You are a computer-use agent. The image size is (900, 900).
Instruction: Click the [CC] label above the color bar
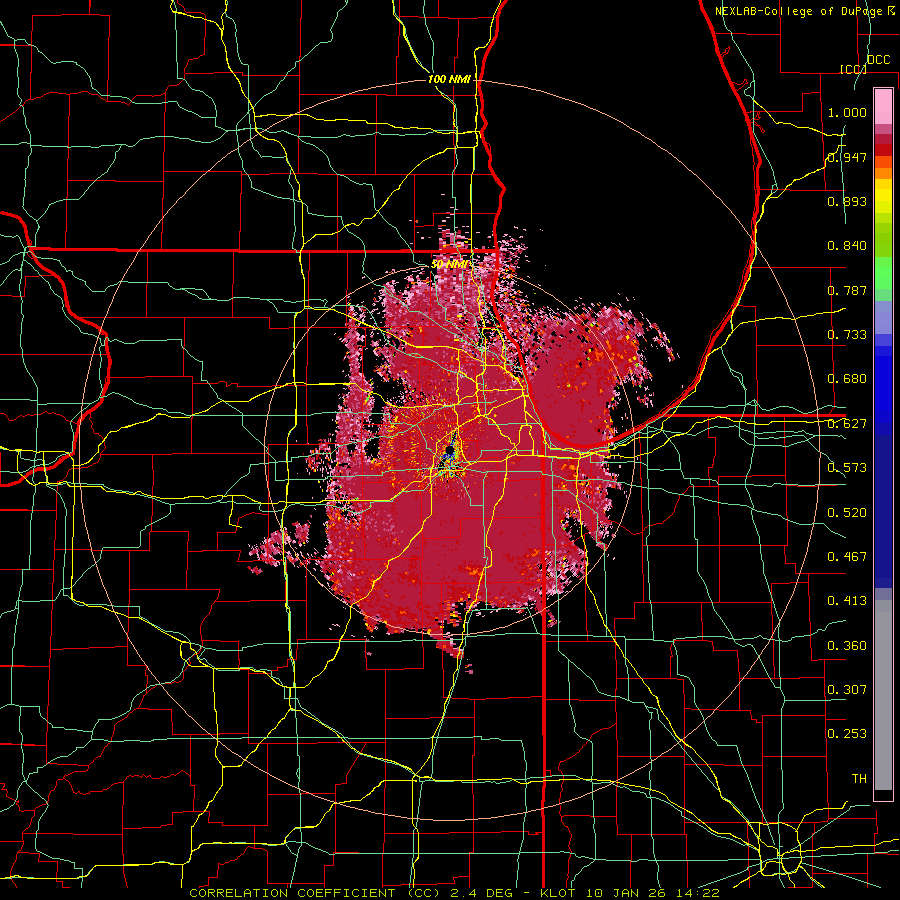[x=853, y=69]
